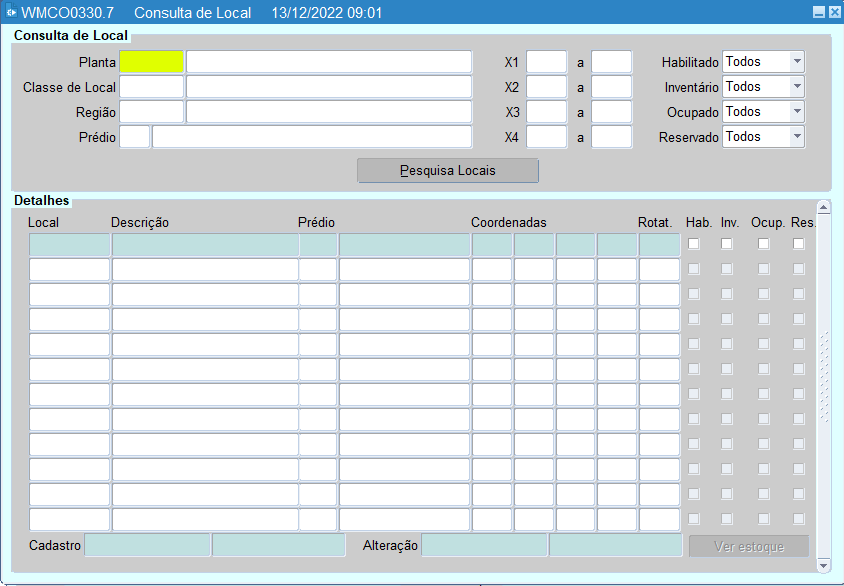The image size is (844, 586).
Task: Click the X3 end value field
Action: tap(611, 112)
